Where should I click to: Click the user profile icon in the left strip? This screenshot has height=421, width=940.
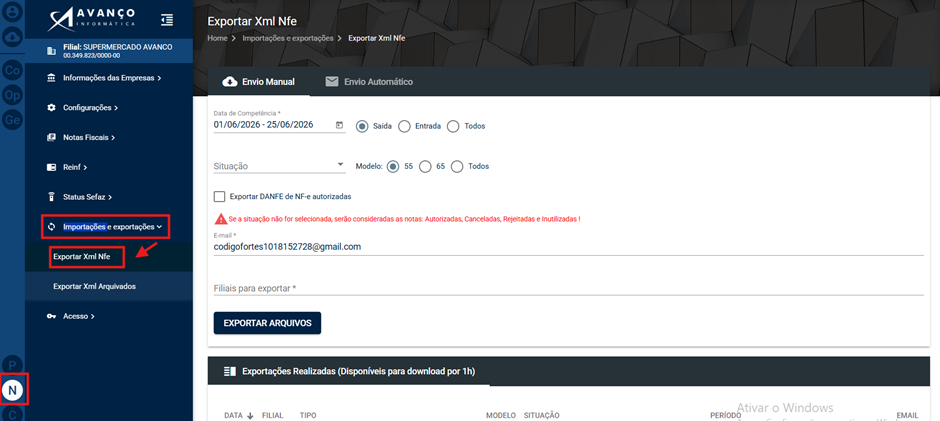click(13, 12)
